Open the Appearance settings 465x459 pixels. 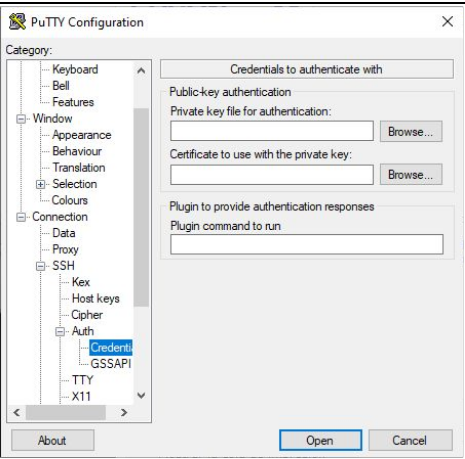point(82,135)
